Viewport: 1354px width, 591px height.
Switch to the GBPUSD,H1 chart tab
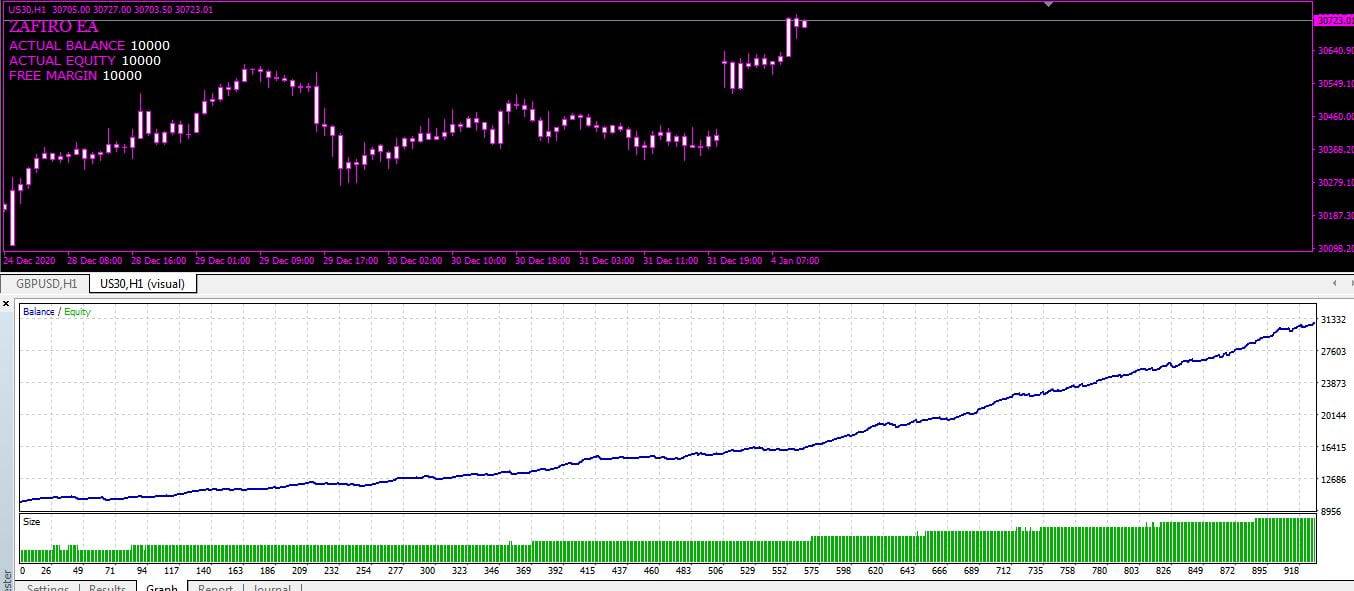point(46,284)
